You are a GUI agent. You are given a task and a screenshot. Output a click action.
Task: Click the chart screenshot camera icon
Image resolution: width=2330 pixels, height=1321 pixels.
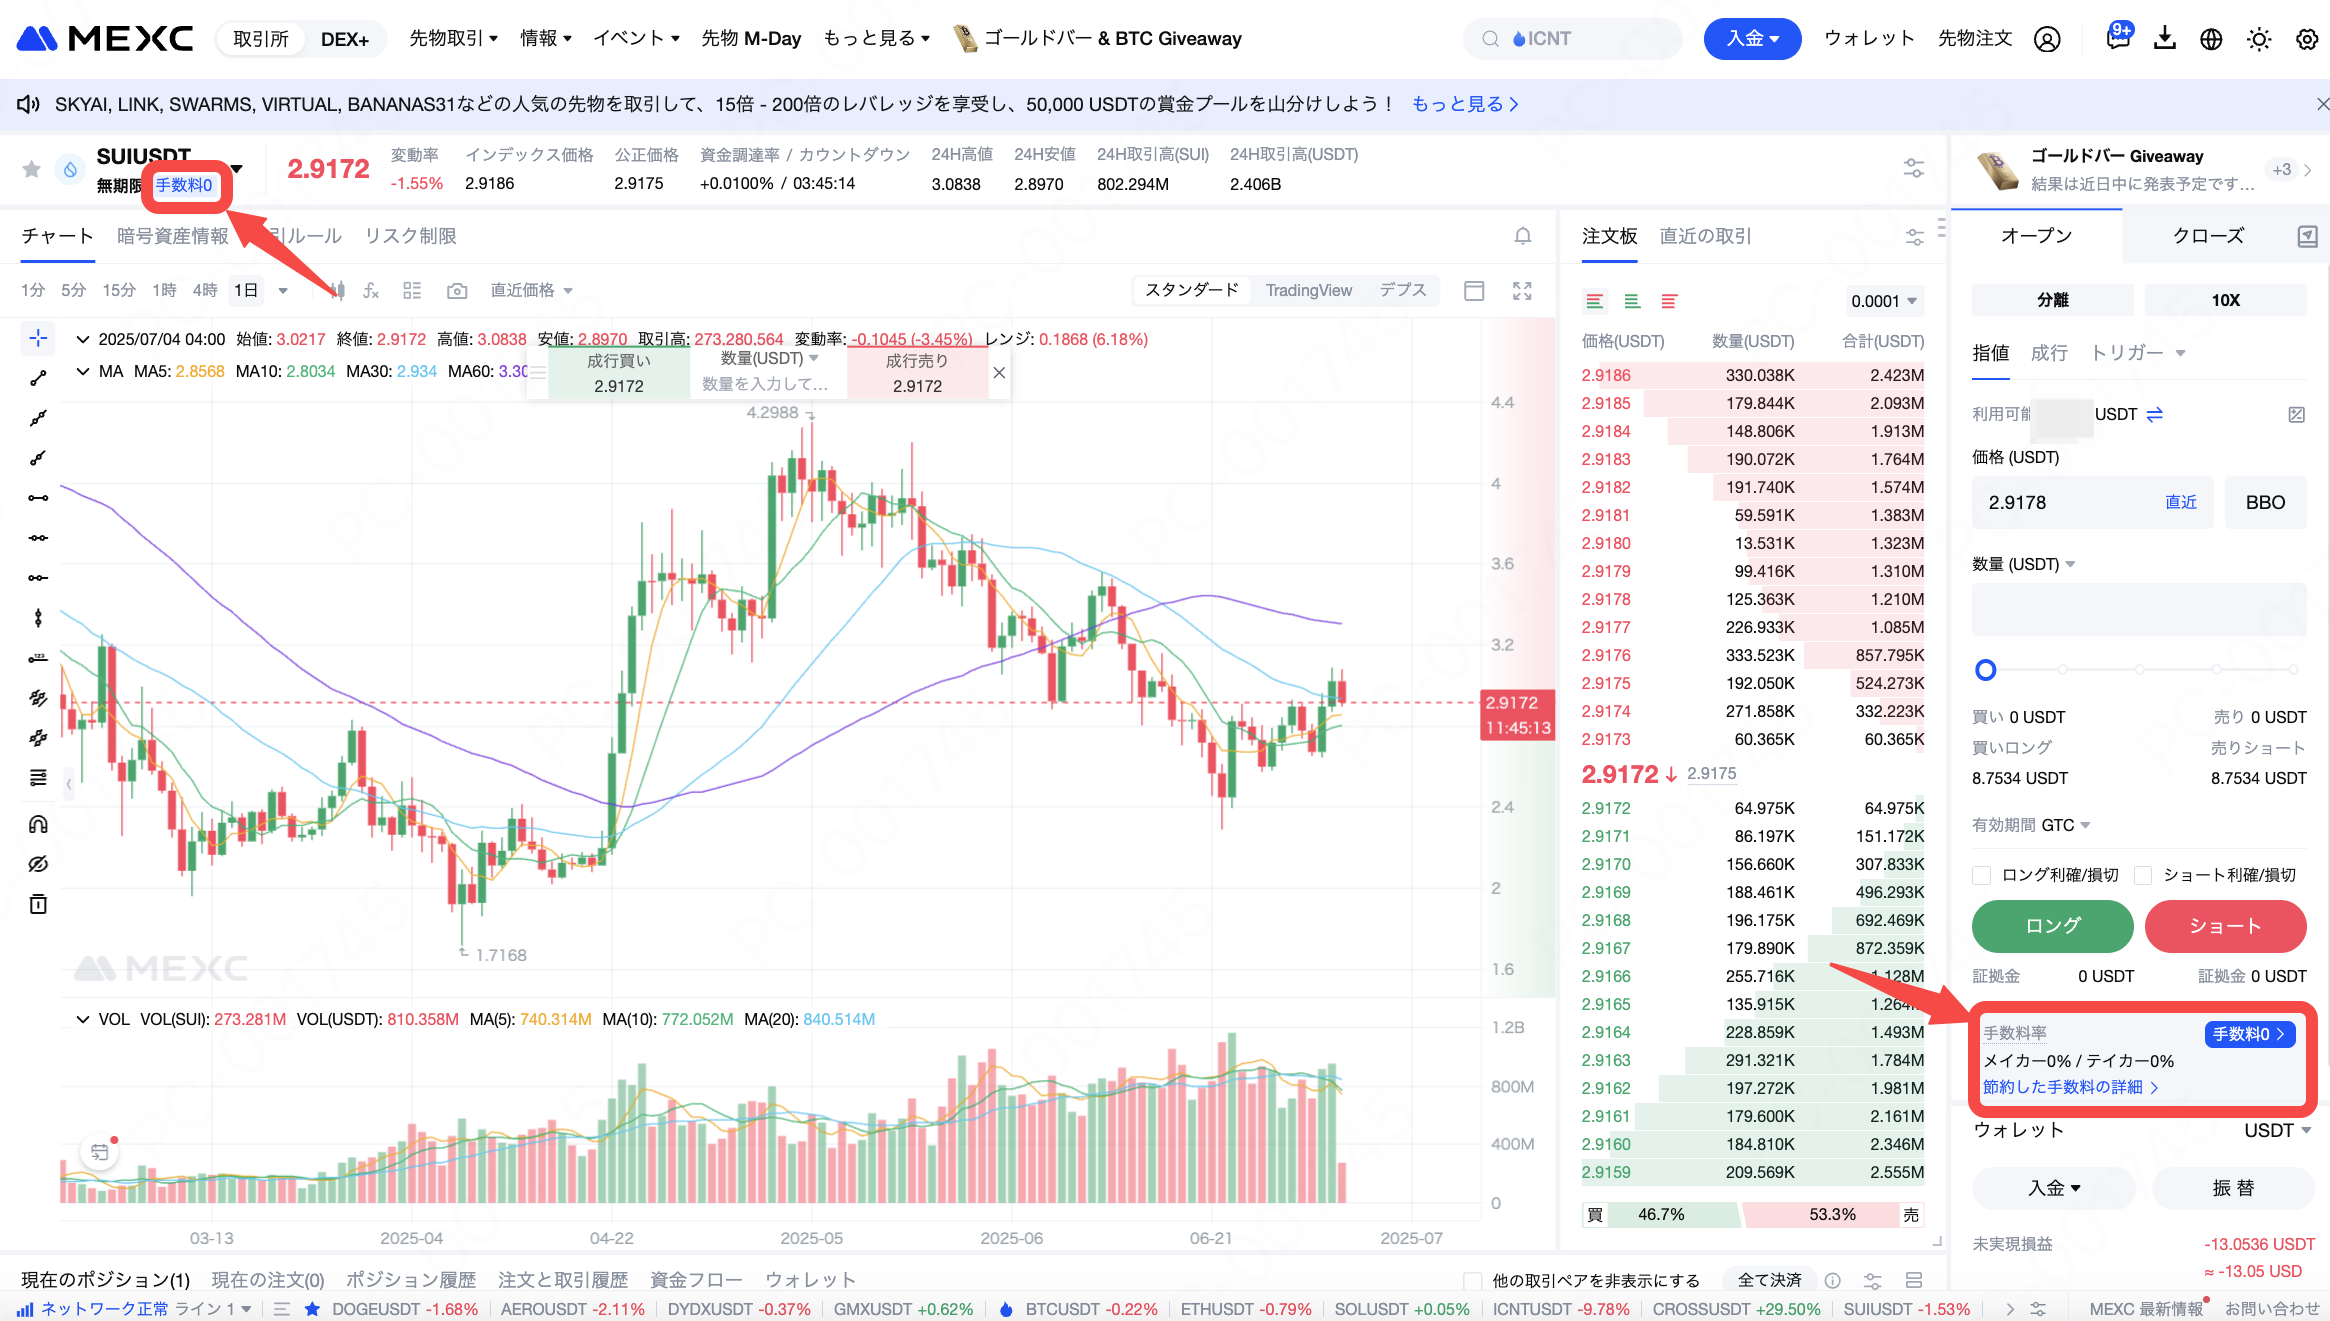coord(457,291)
